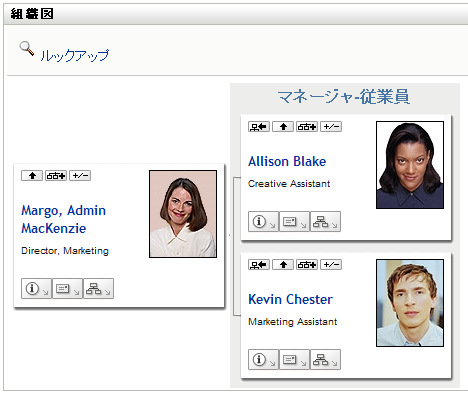Choose relationship to expand on Allison's card
This screenshot has height=394, width=468.
point(307,127)
